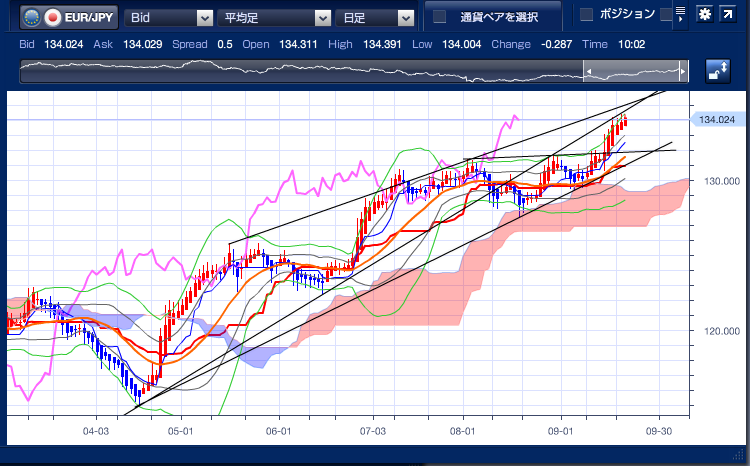Click the 134.024 current price label
This screenshot has height=466, width=752.
coord(717,119)
